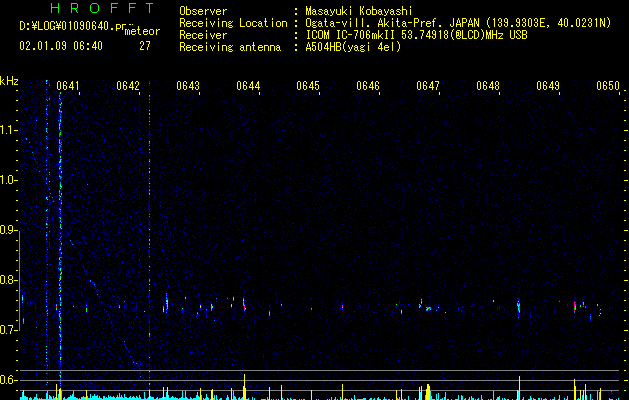
Task: Click the HROFFT program title
Action: click(103, 8)
